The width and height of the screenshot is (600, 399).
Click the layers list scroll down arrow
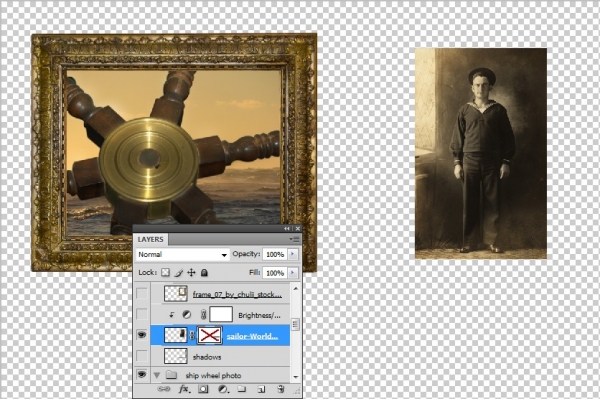pyautogui.click(x=295, y=377)
